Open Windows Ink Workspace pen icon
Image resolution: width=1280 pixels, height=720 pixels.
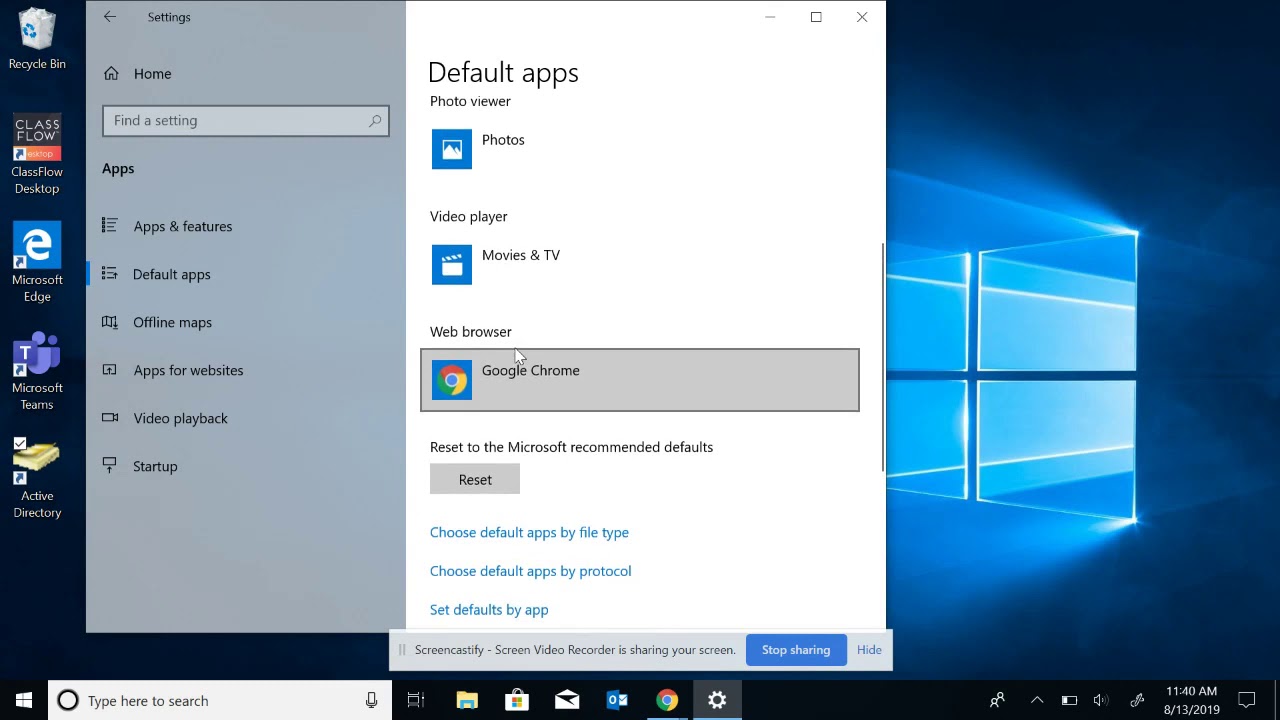click(x=1137, y=700)
